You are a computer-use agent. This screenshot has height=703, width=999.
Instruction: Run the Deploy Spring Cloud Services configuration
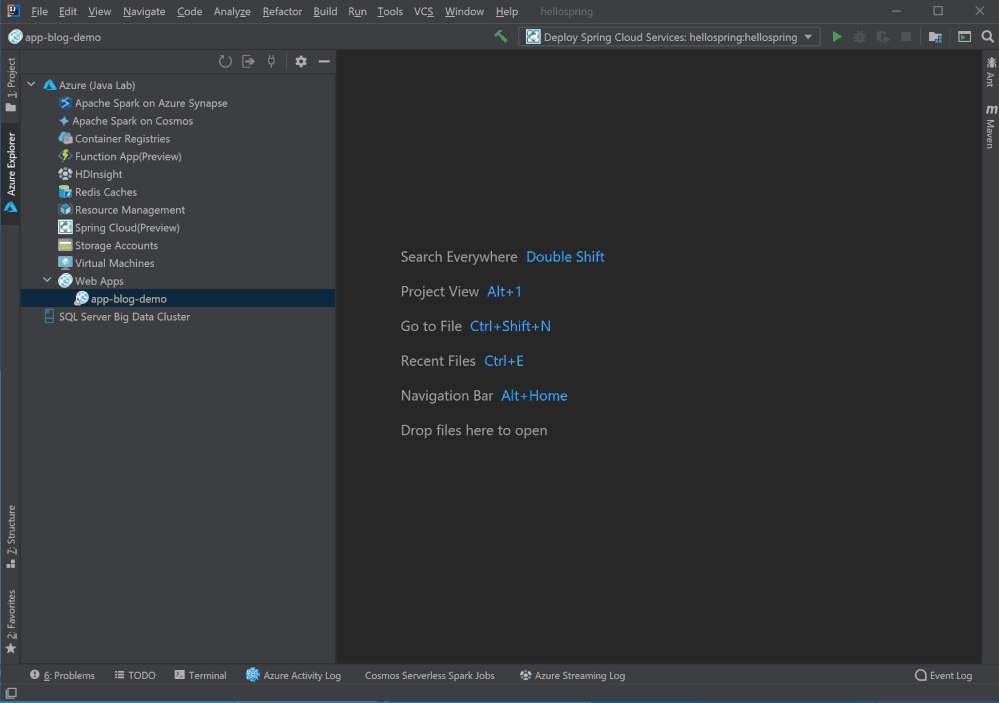pos(837,37)
